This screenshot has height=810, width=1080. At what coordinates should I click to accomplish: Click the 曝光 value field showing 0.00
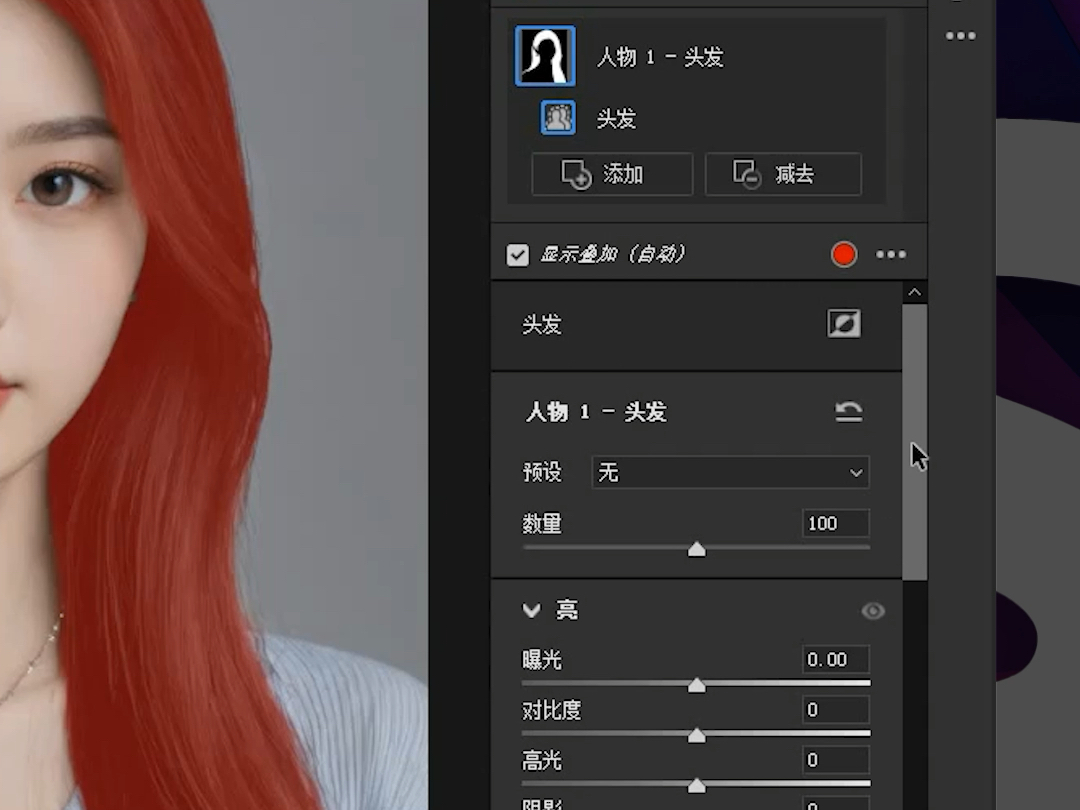click(835, 659)
